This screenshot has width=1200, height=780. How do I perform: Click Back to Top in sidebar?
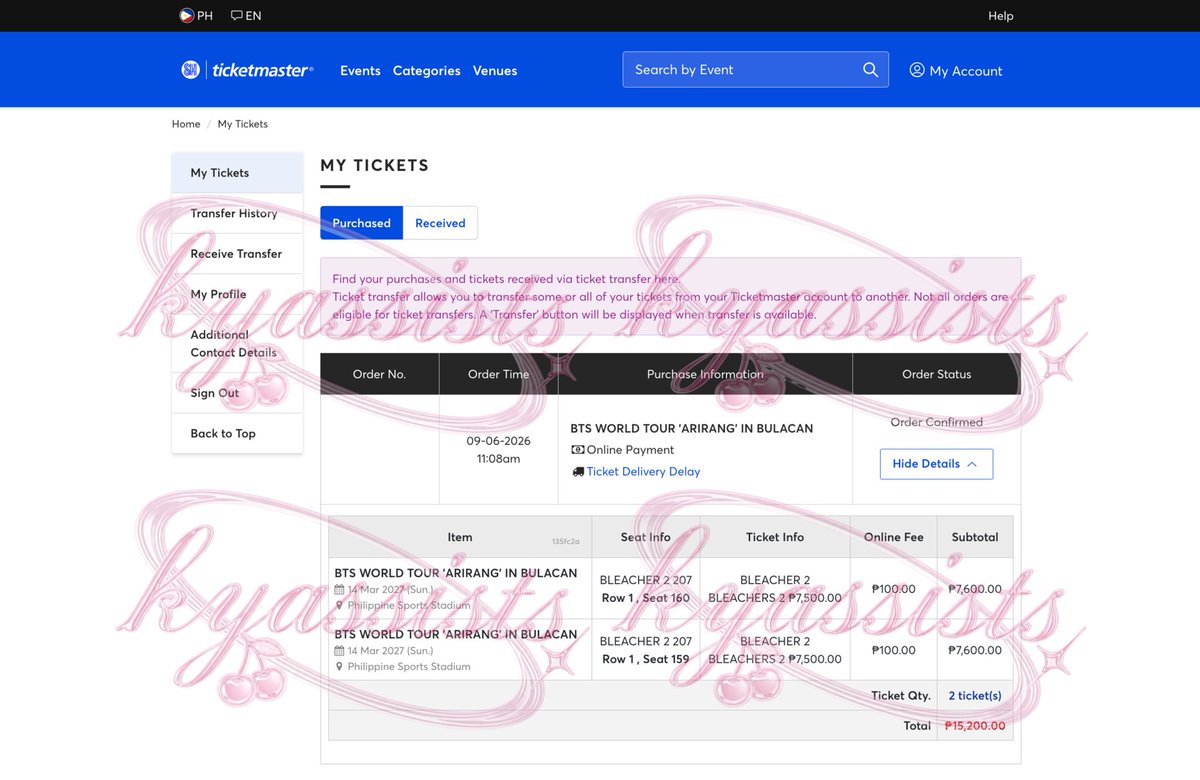[237, 433]
